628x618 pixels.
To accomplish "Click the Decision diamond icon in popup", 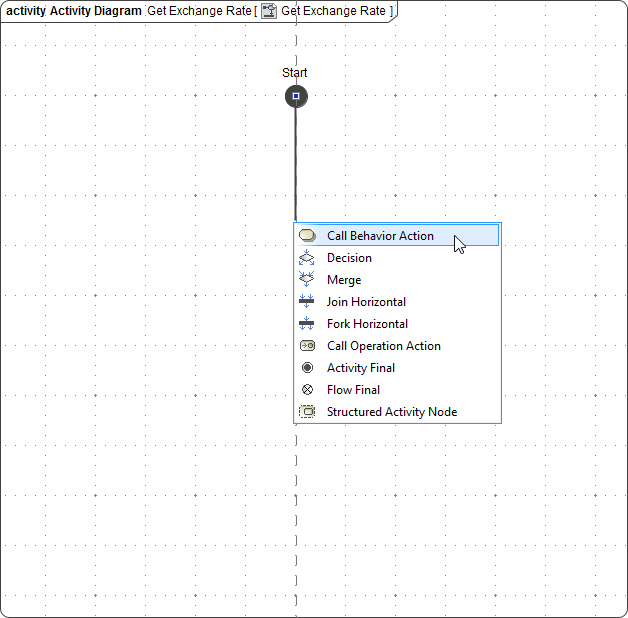I will pos(307,258).
